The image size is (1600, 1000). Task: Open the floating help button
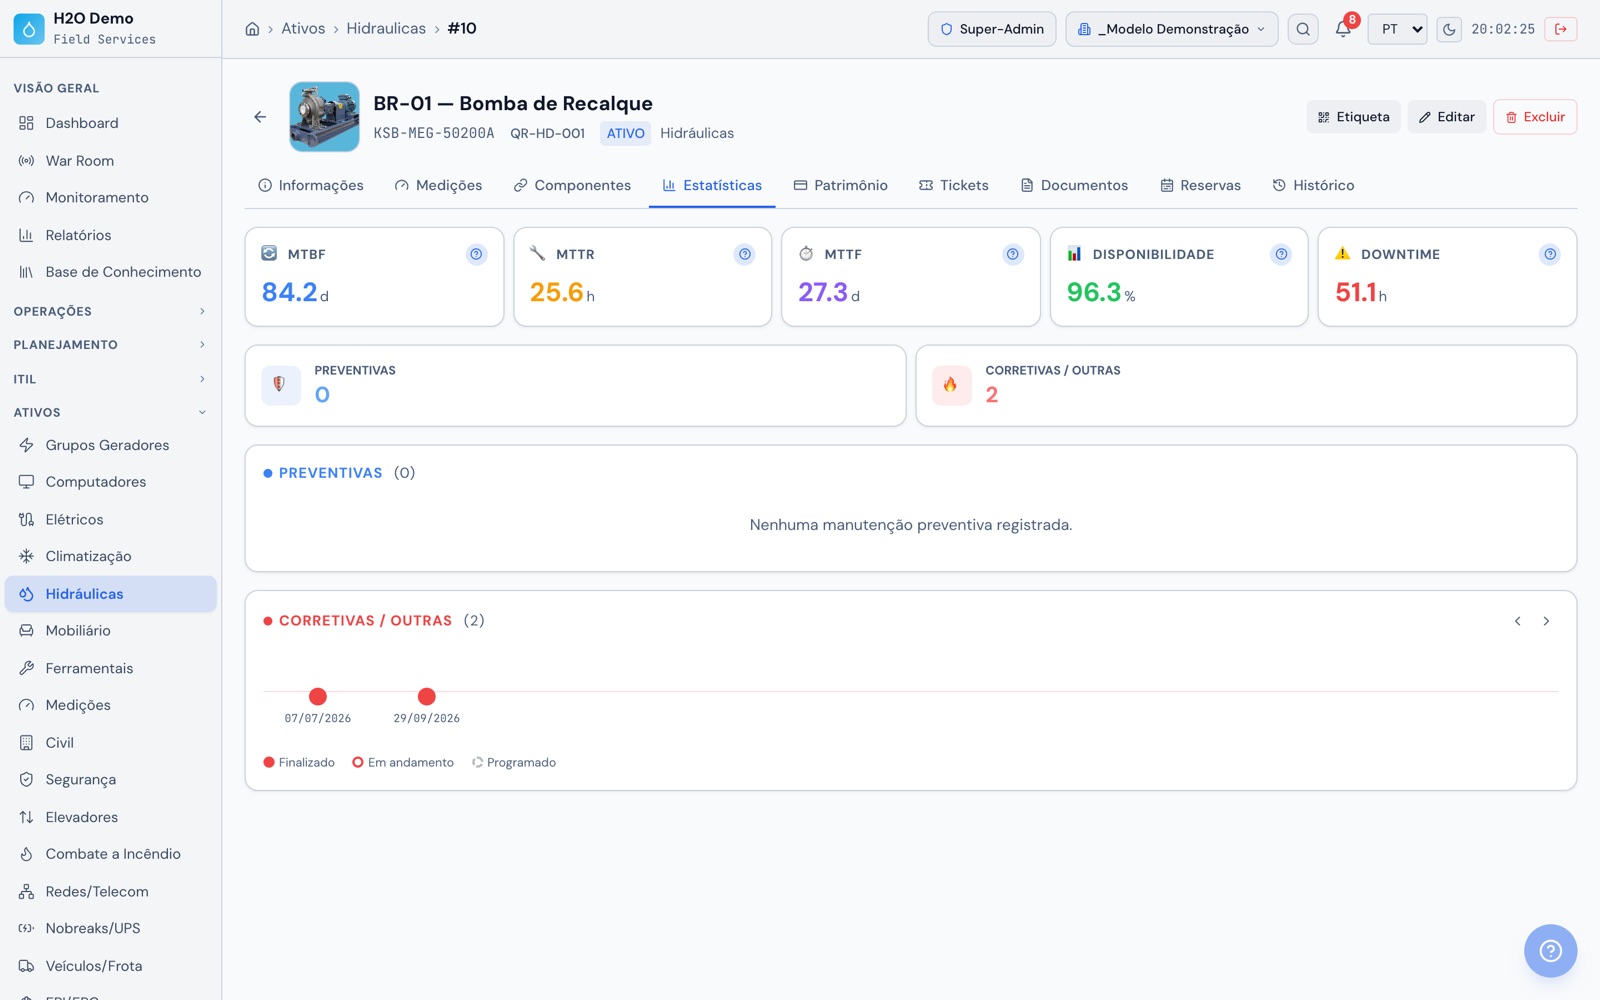coord(1550,951)
